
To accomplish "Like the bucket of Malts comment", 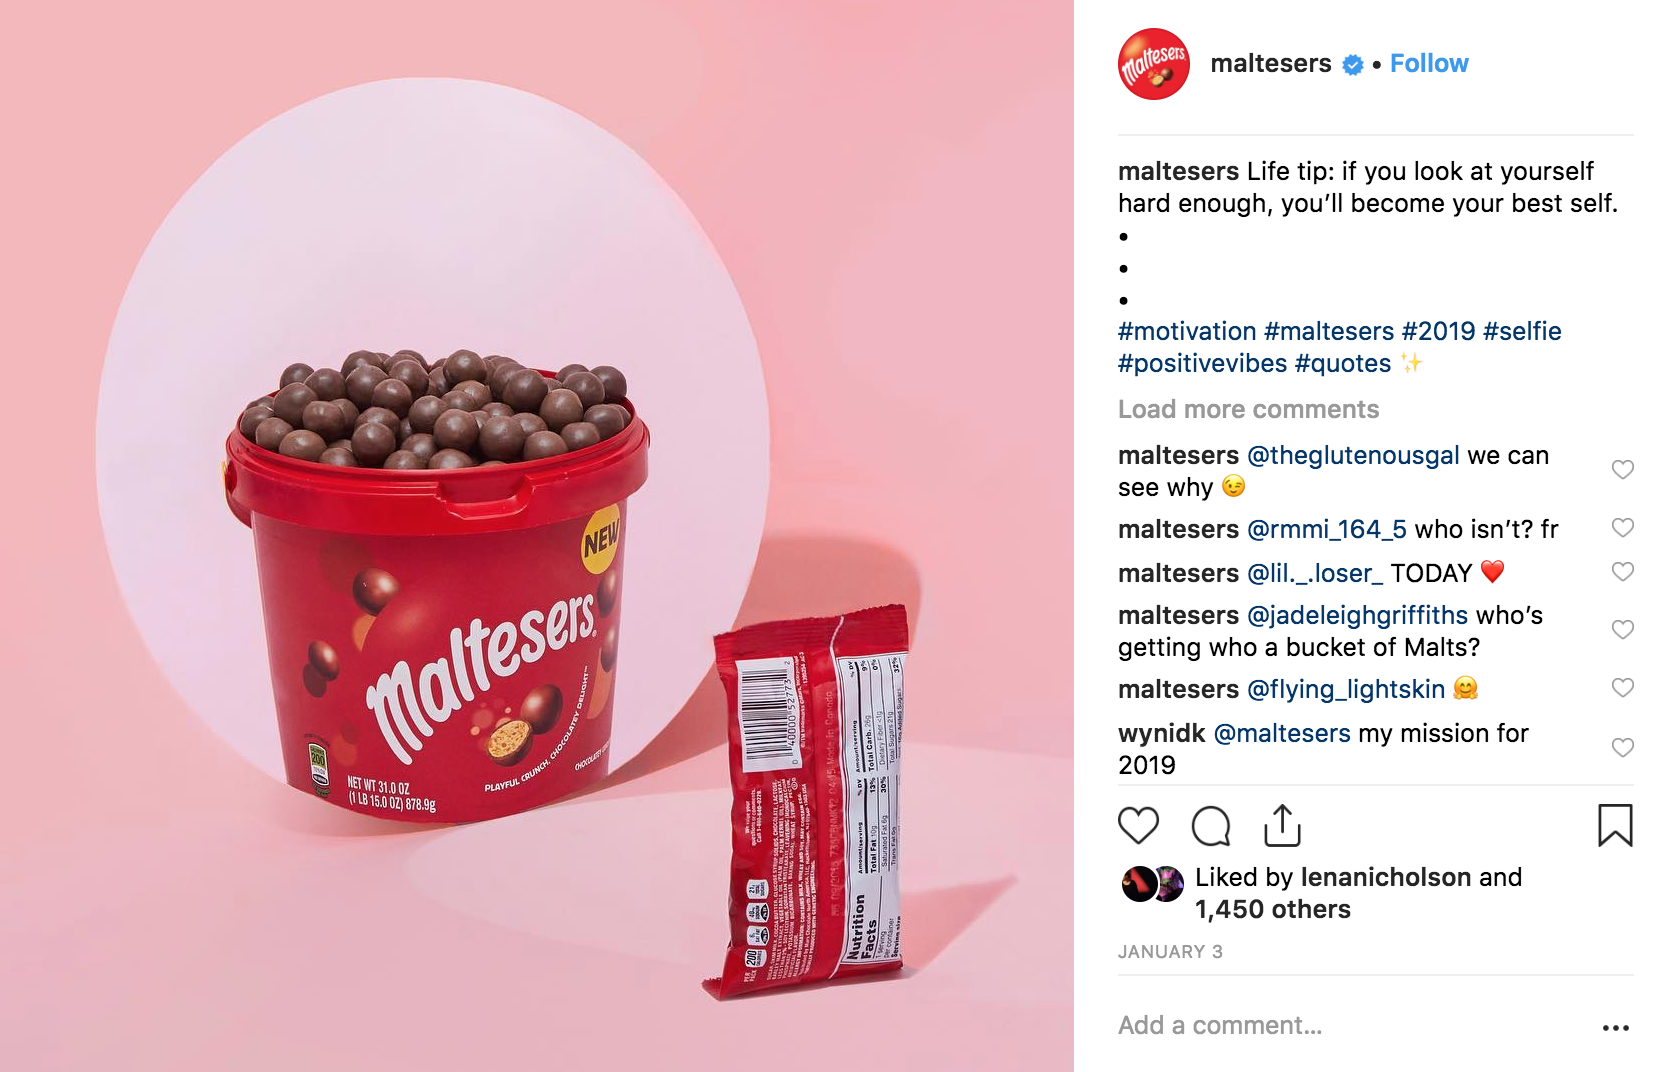I will (1622, 630).
